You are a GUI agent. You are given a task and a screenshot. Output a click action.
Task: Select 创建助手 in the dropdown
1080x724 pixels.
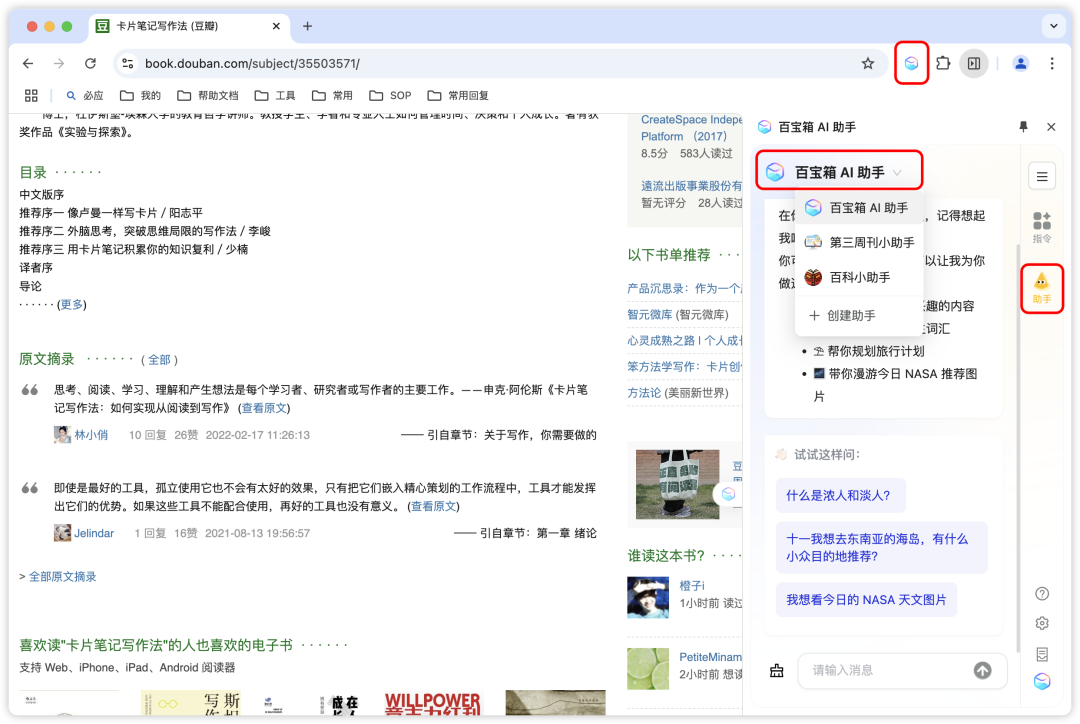859,316
